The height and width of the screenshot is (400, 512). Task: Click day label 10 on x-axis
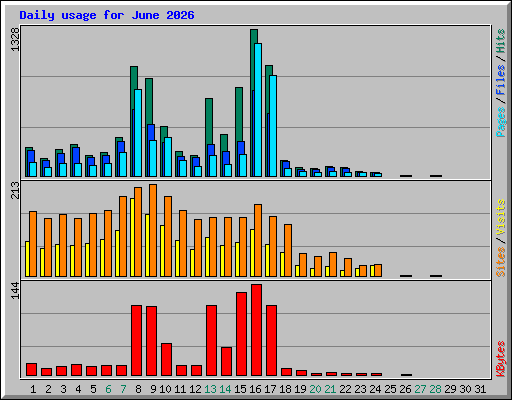[165, 389]
